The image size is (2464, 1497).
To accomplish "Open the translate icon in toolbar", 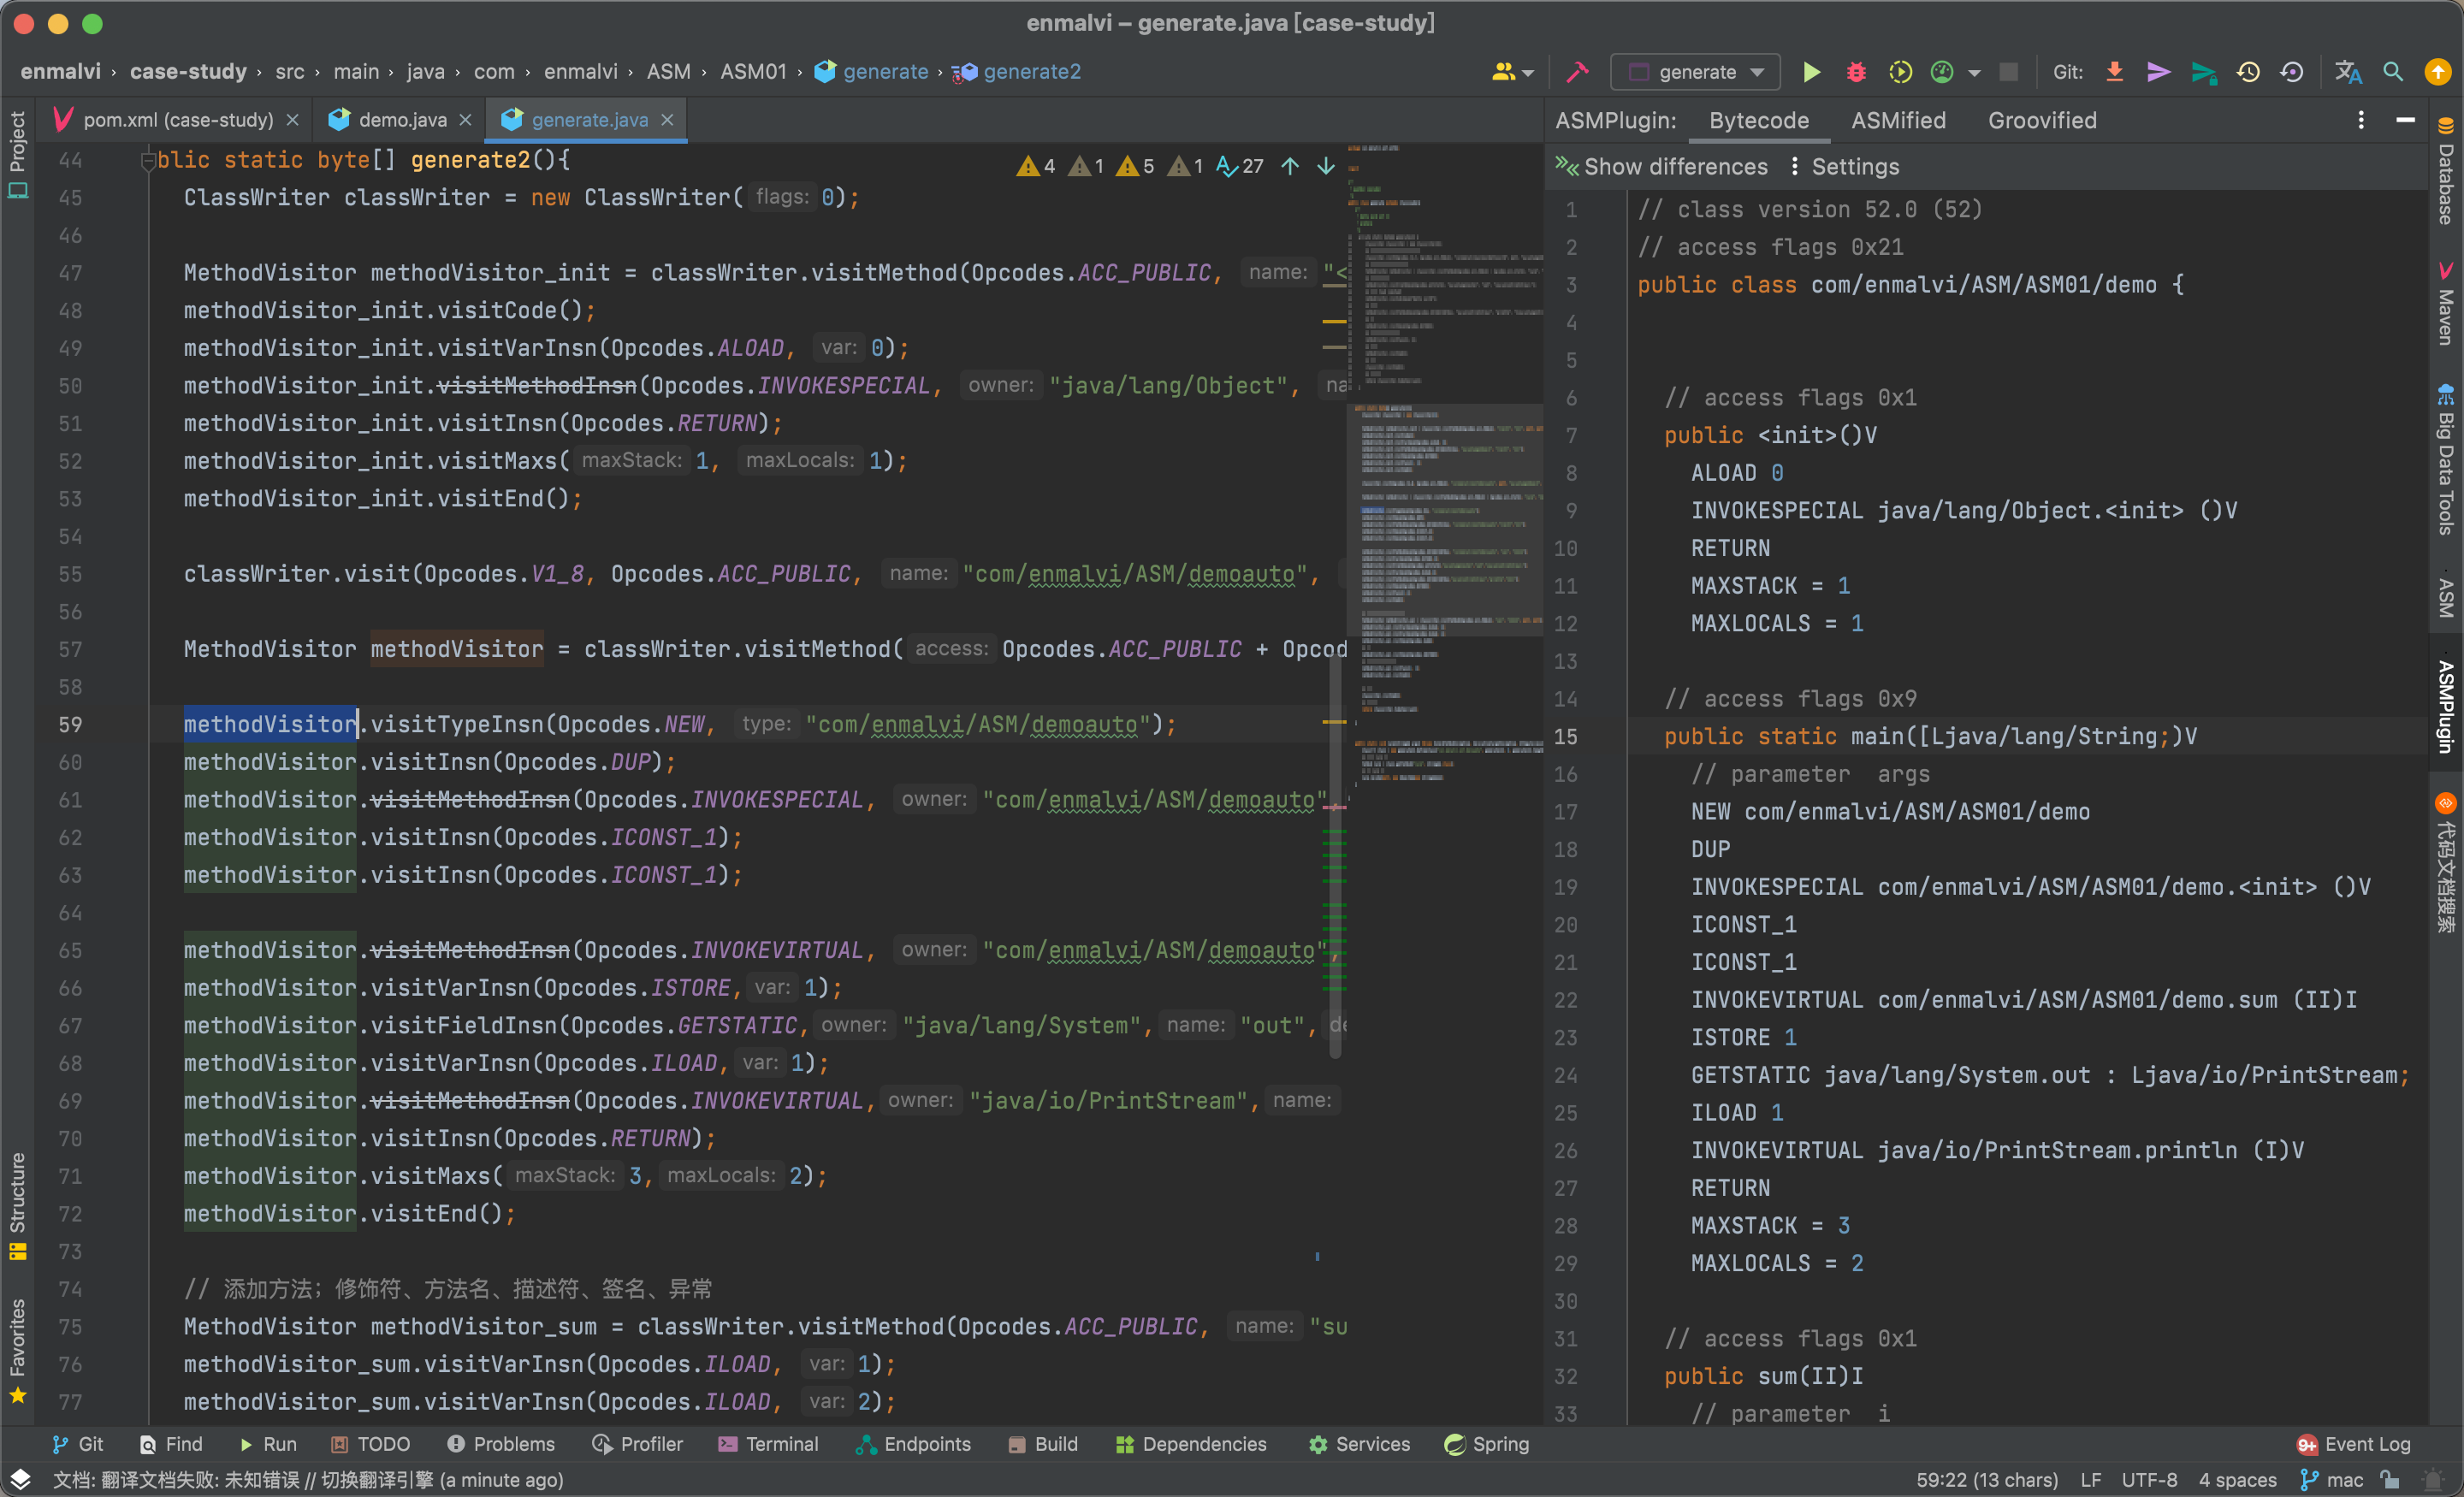I will tap(2348, 72).
